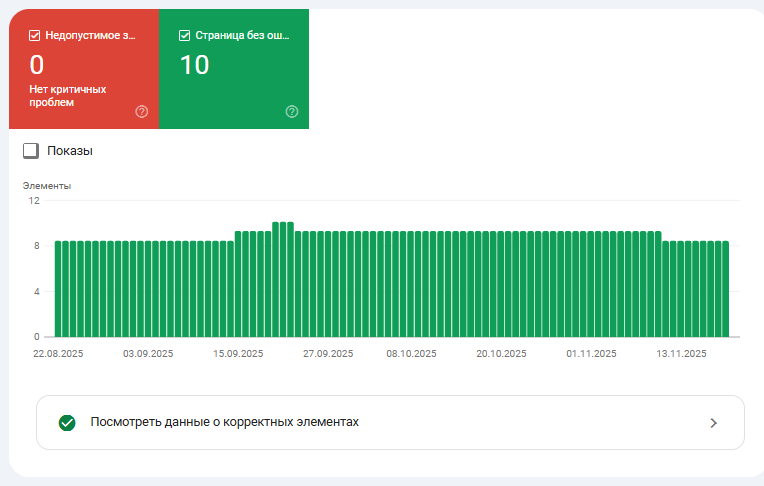Select the green card showing 10 valid pages

(x=234, y=69)
